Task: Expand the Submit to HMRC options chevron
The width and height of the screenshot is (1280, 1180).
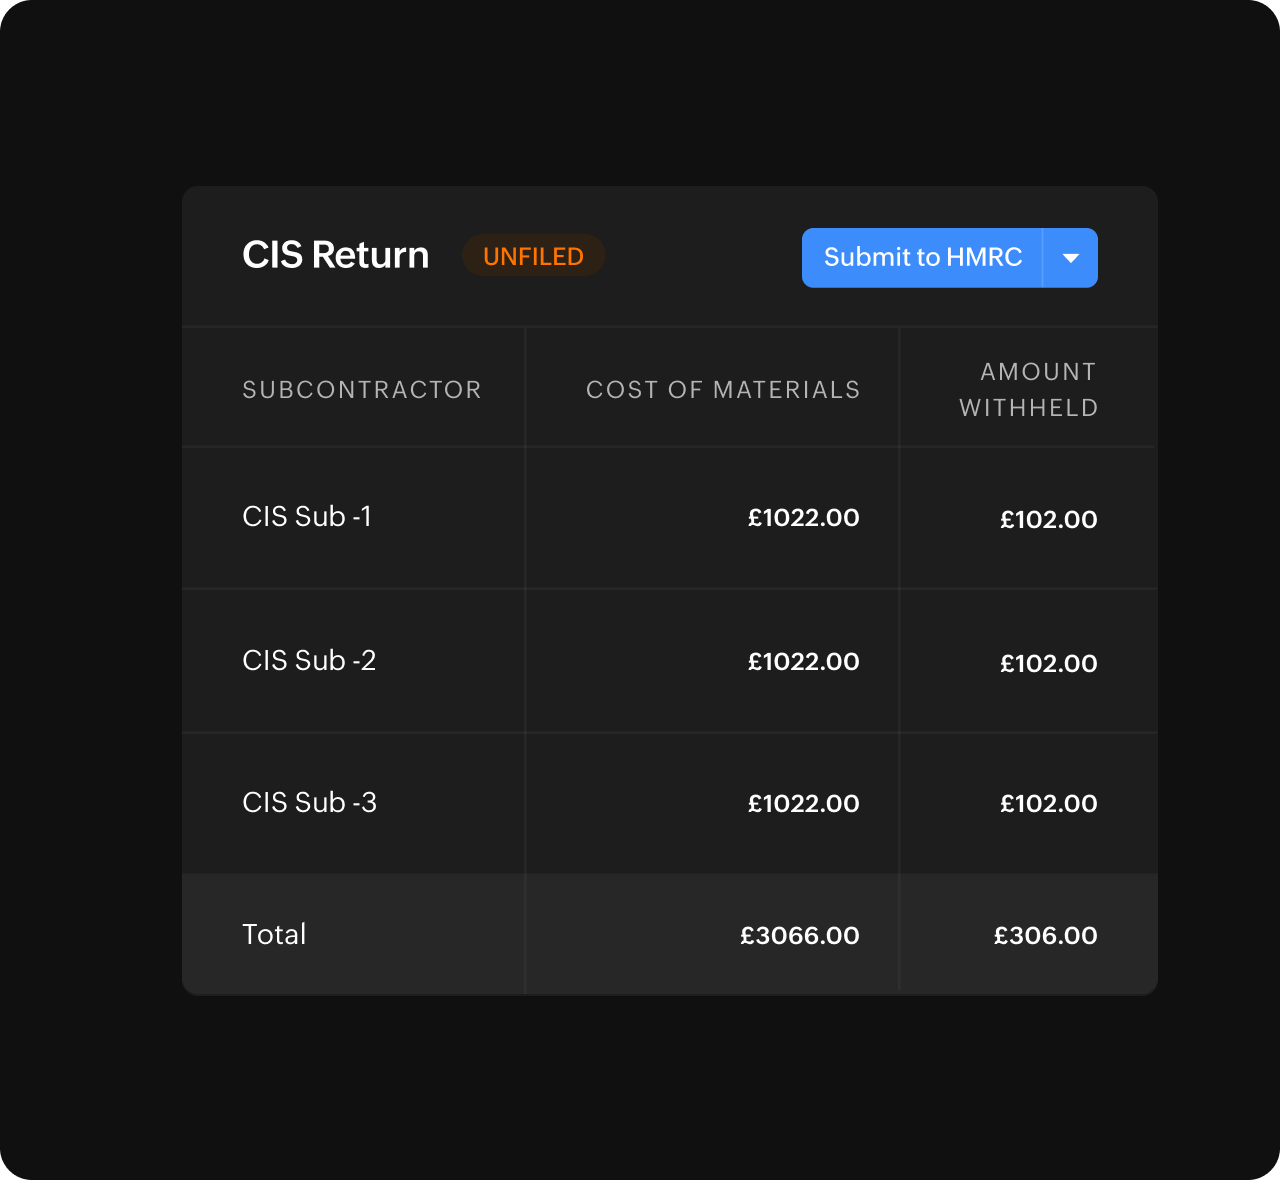Action: 1071,258
